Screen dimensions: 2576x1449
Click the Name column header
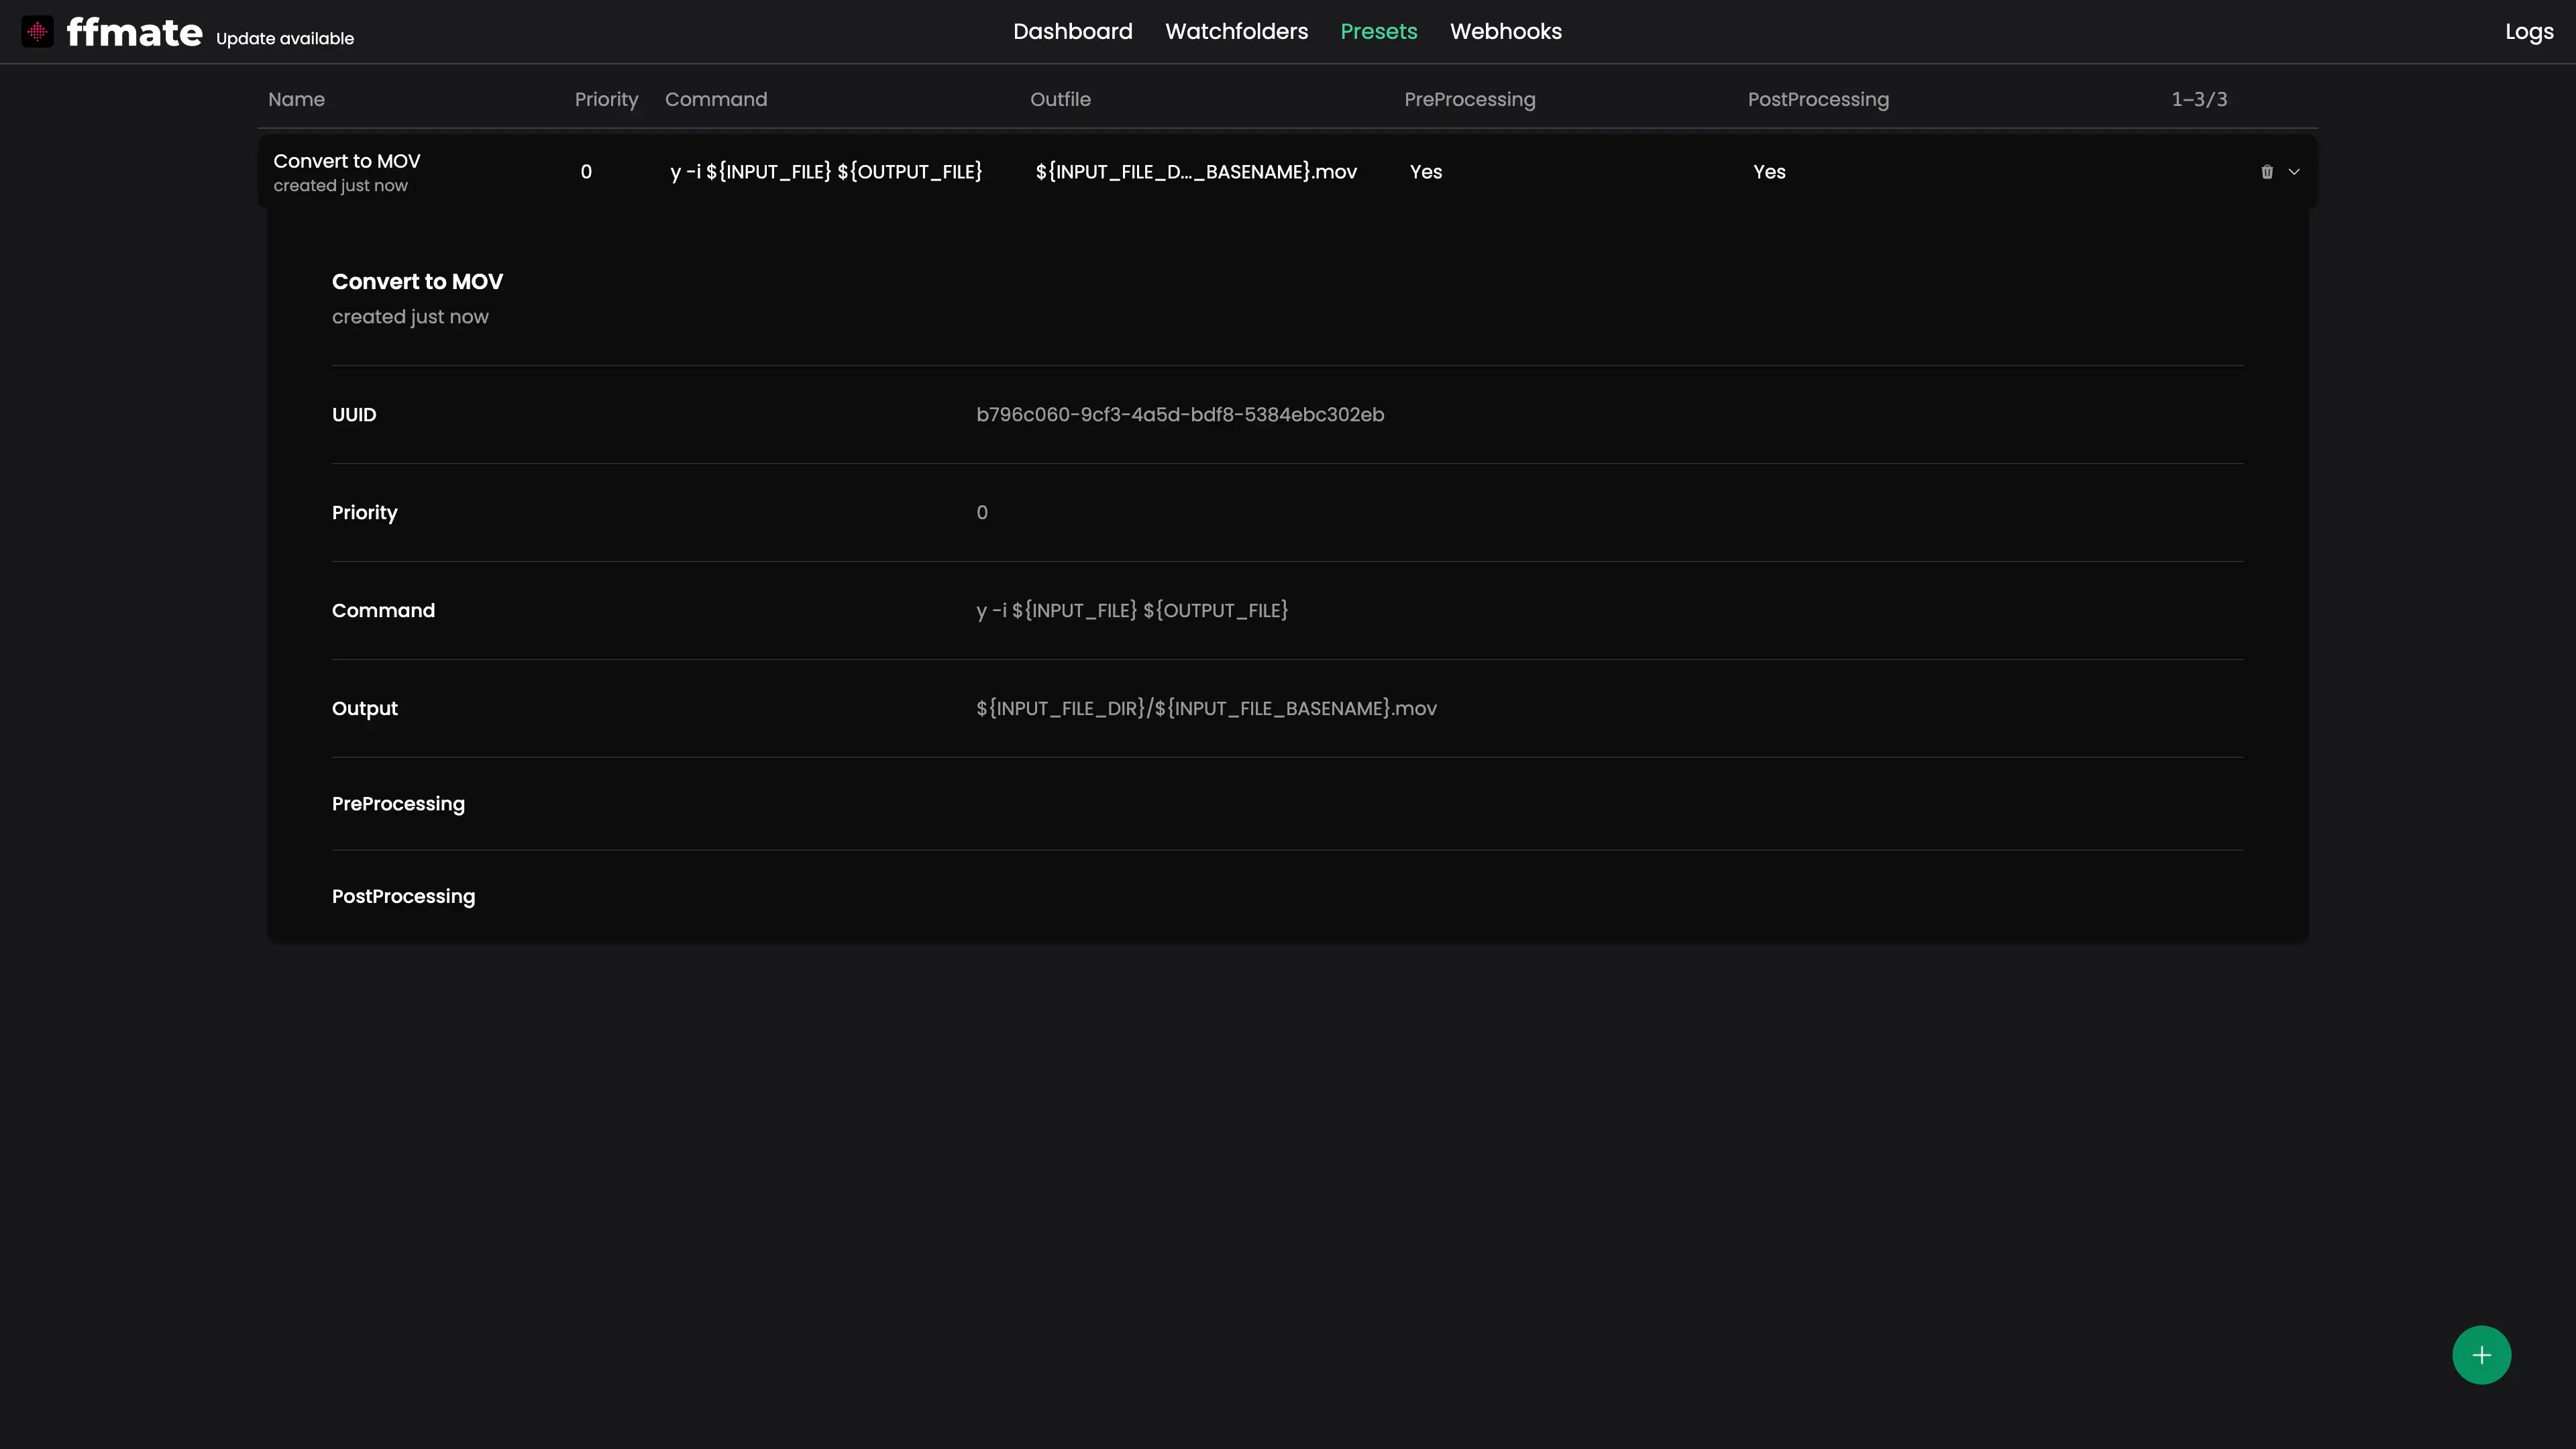pos(296,100)
